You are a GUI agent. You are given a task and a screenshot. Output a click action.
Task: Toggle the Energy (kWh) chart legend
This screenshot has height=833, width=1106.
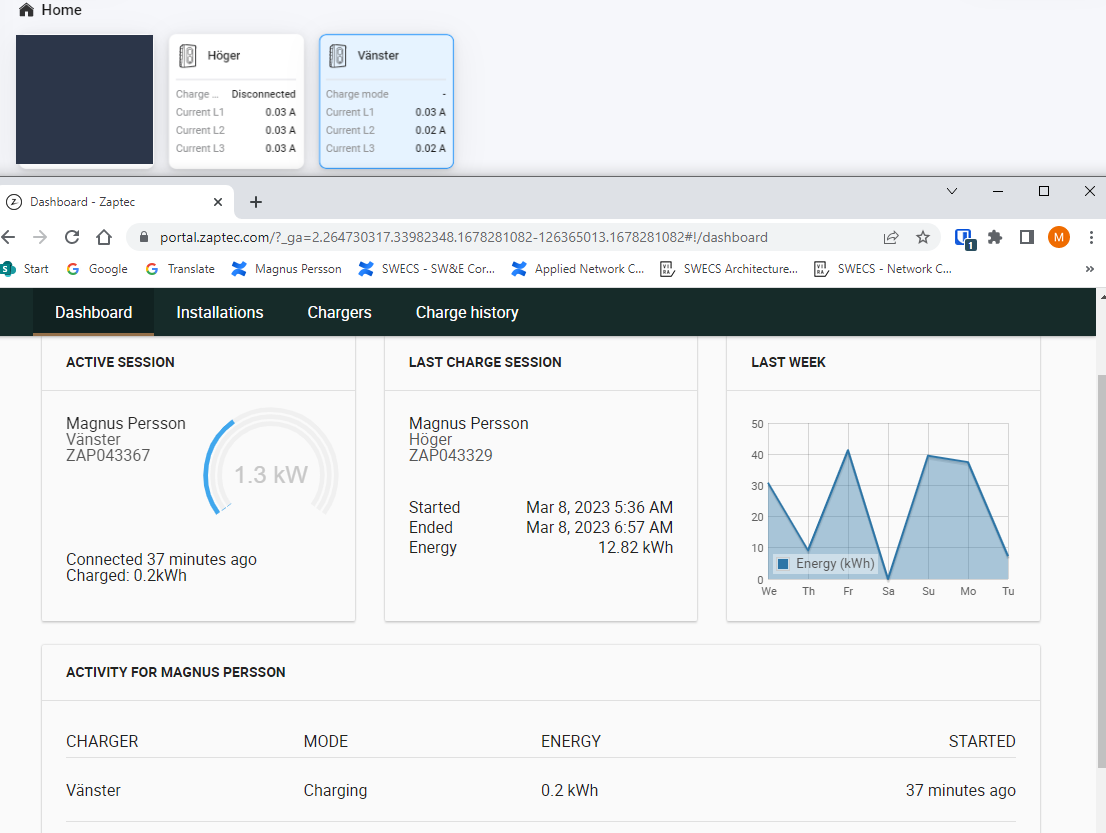coord(826,564)
